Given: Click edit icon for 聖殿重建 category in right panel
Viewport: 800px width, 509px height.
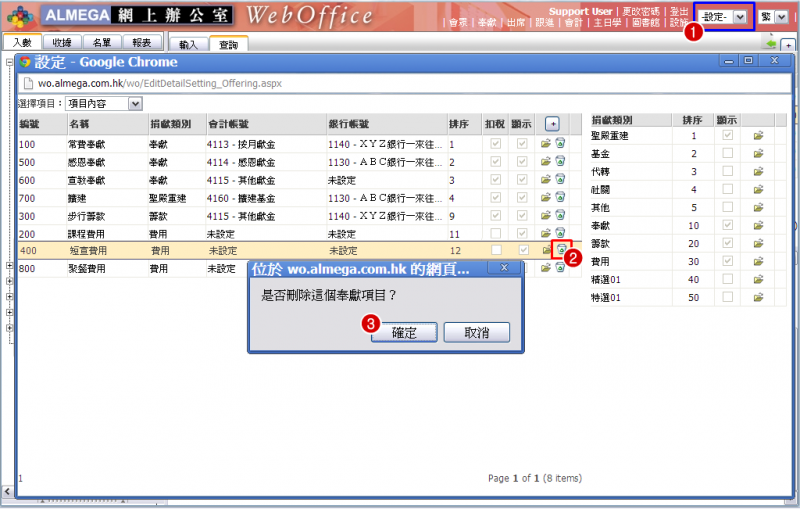Looking at the screenshot, I should pyautogui.click(x=759, y=135).
